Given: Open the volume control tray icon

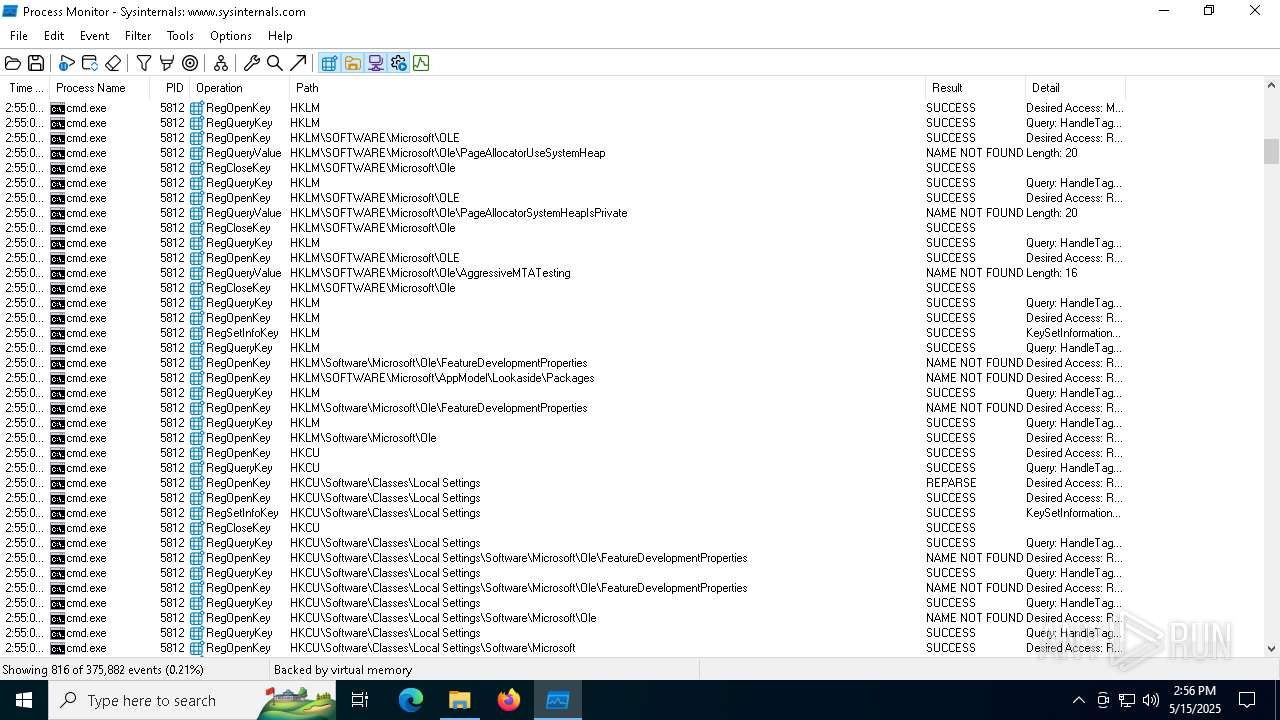Looking at the screenshot, I should click(1151, 700).
